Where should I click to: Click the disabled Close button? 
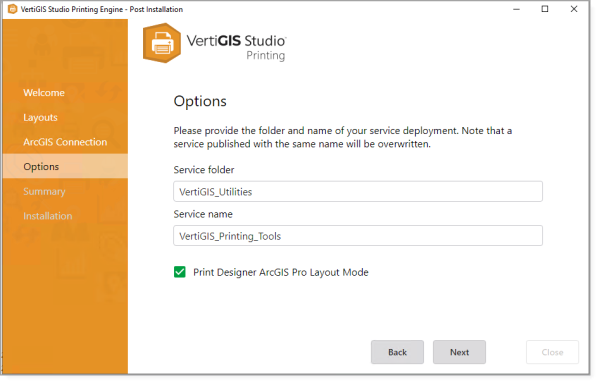click(x=552, y=352)
